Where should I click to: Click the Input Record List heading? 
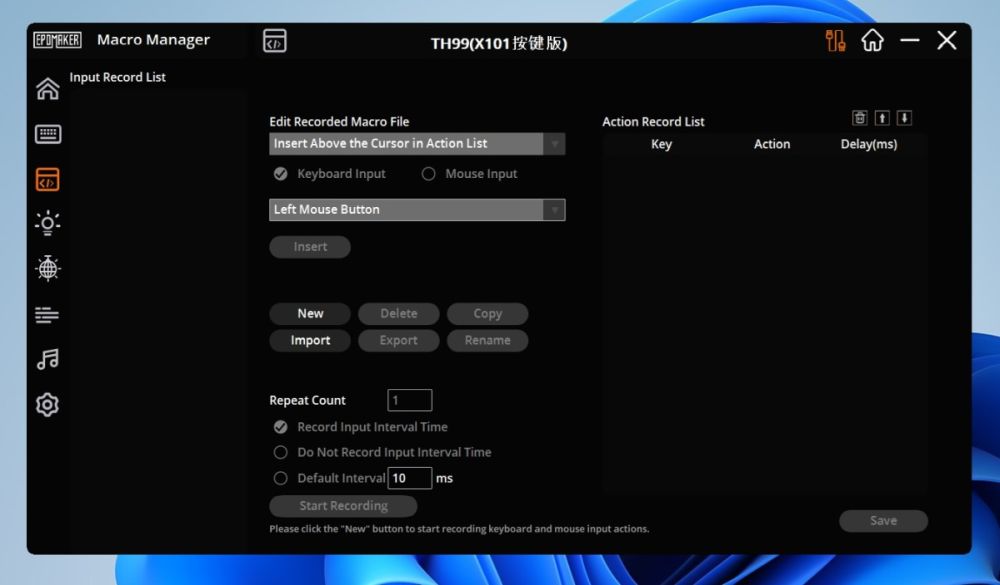click(117, 77)
